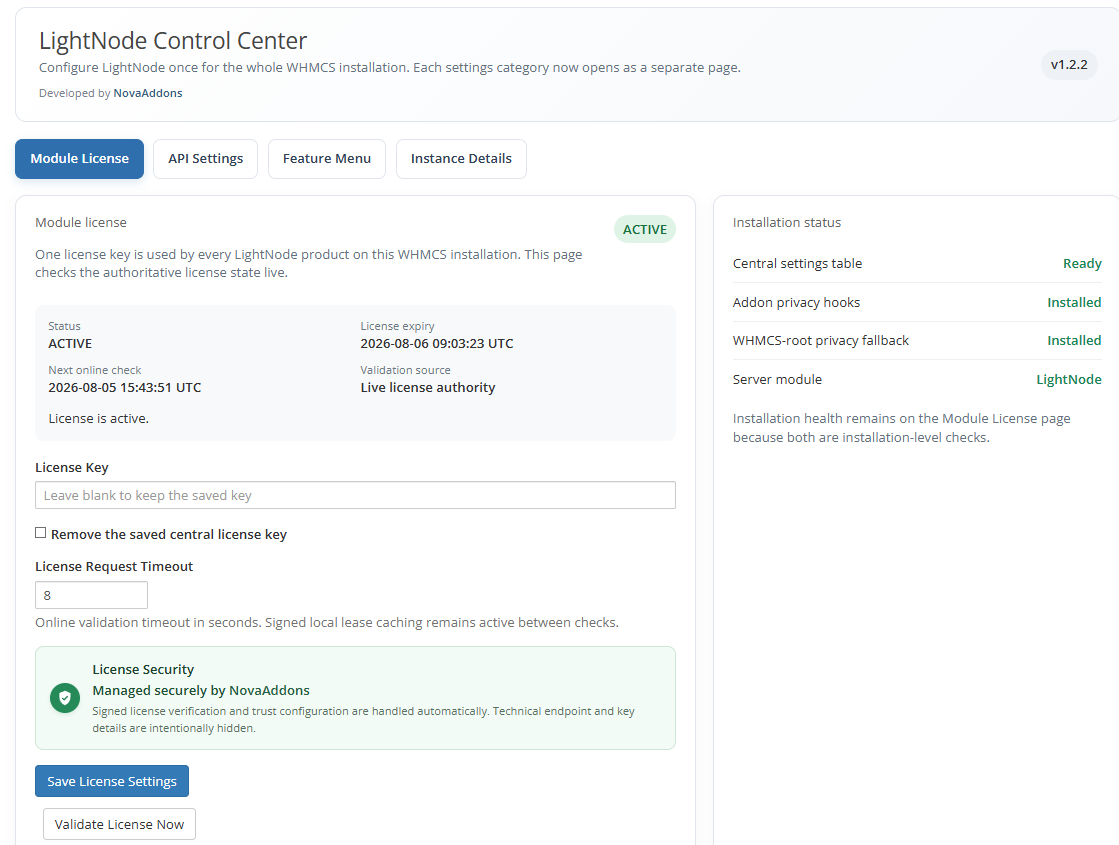Image resolution: width=1119 pixels, height=845 pixels.
Task: Click next online check value 2026-08-05 15:43:51 UTC
Action: point(125,388)
